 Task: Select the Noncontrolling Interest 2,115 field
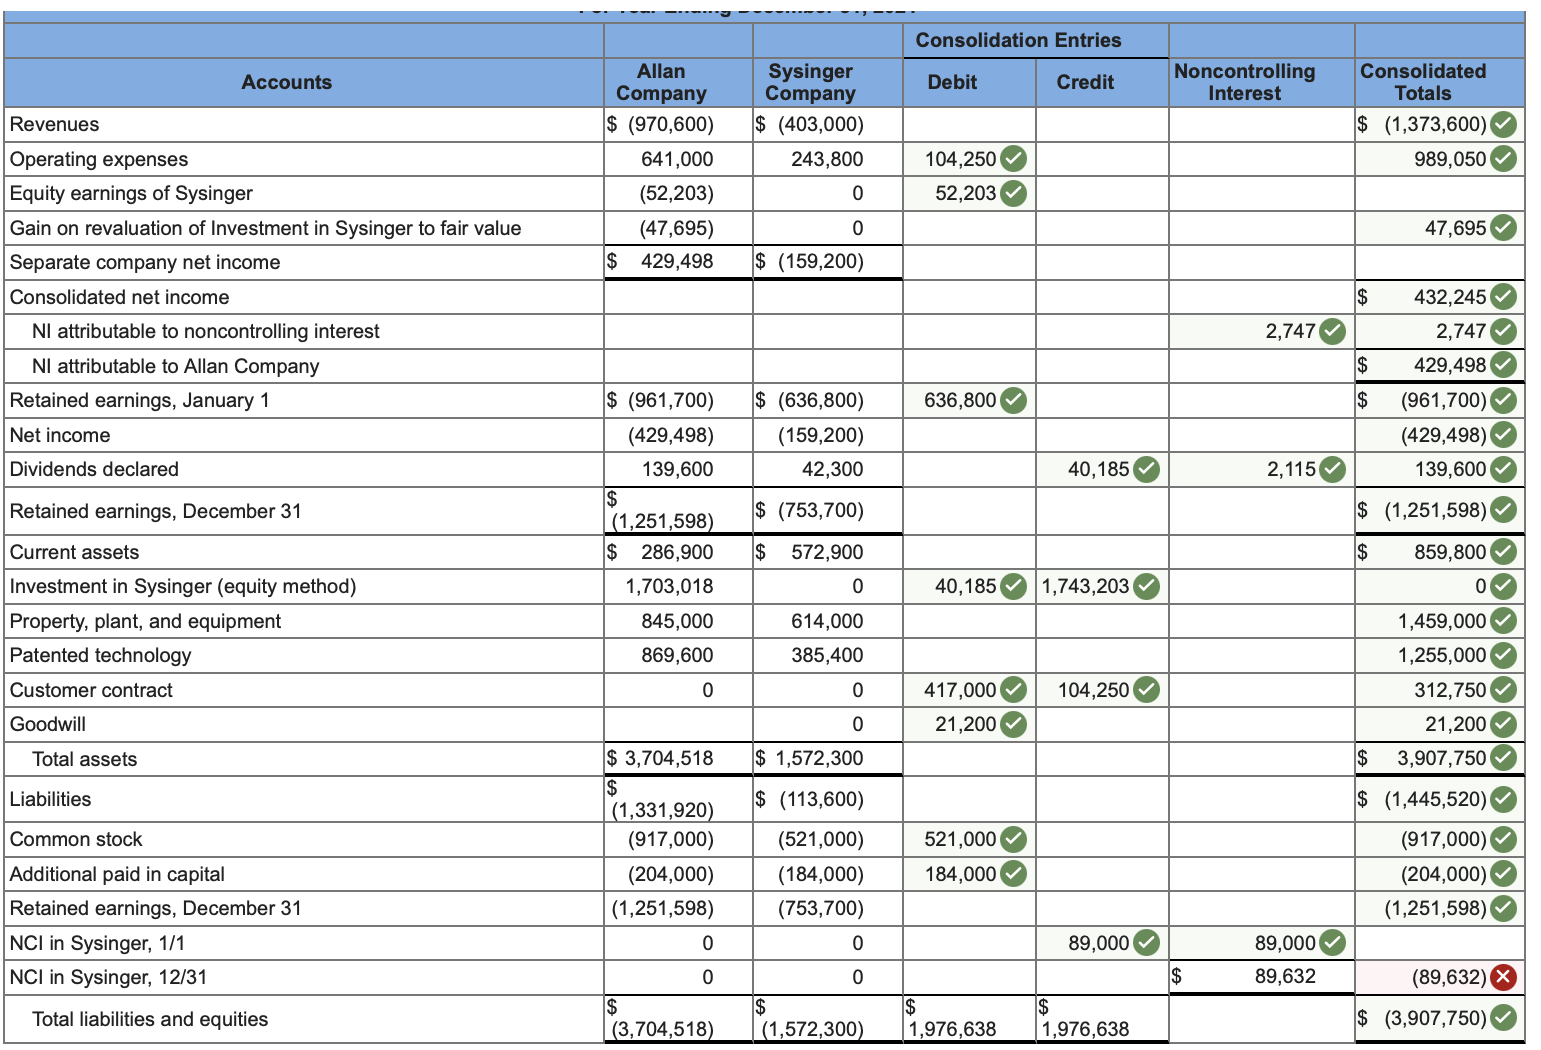(1261, 469)
